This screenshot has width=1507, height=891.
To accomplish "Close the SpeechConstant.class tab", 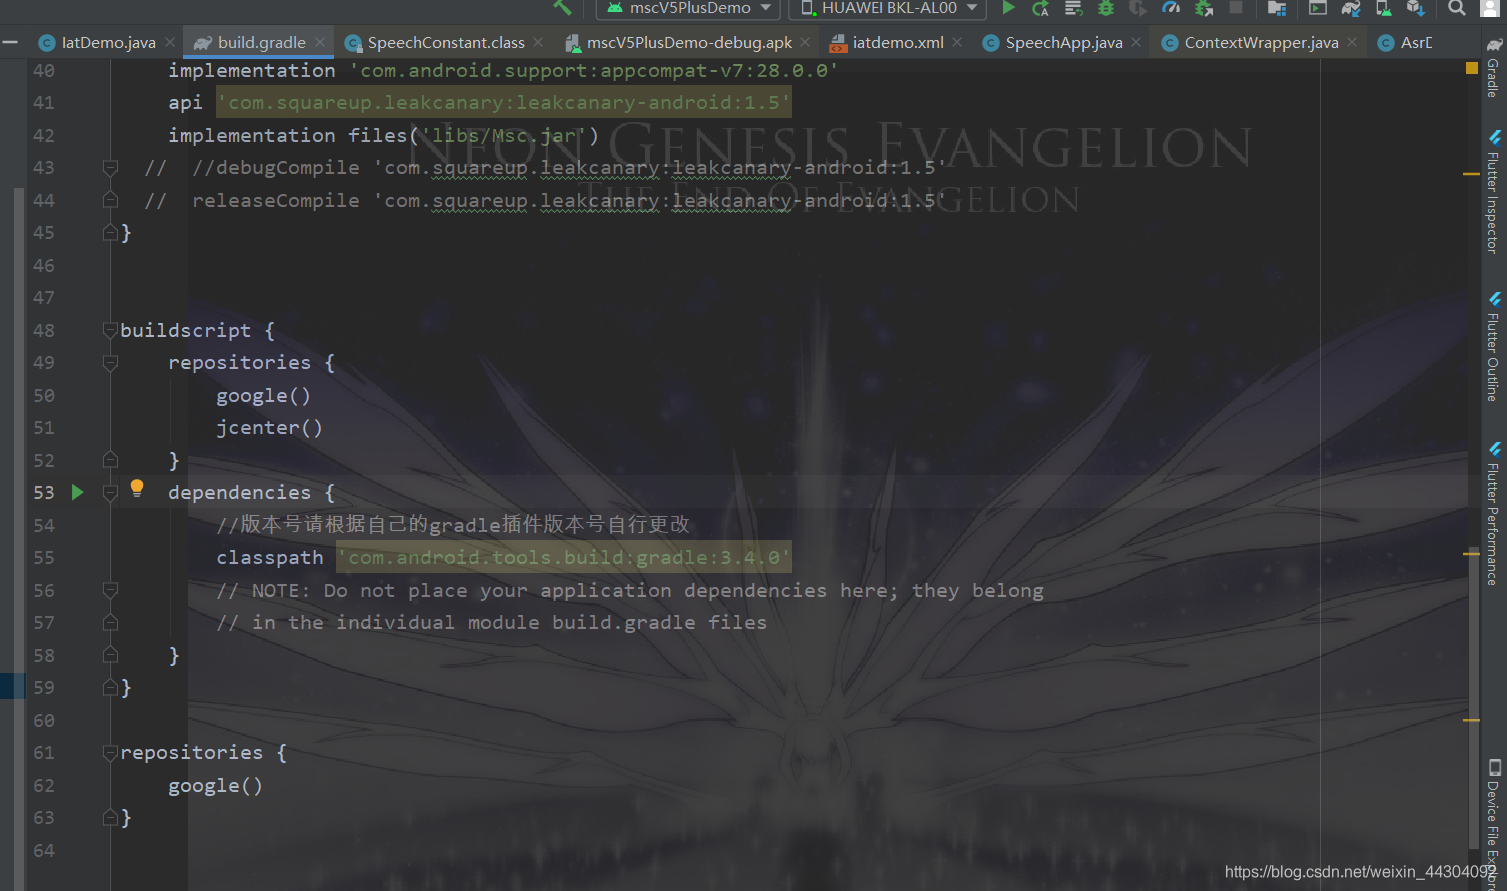I will pyautogui.click(x=538, y=42).
